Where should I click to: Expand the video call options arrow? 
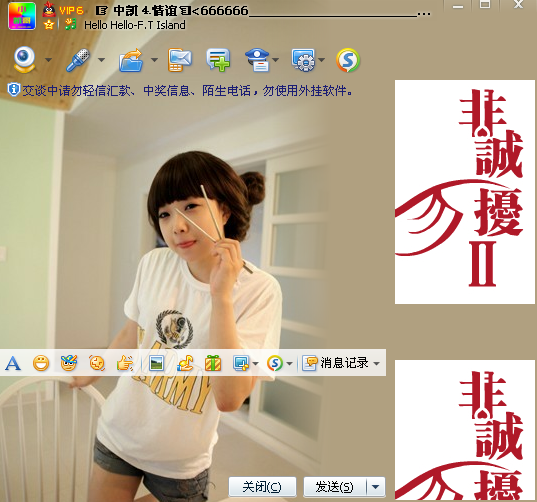tap(48, 60)
